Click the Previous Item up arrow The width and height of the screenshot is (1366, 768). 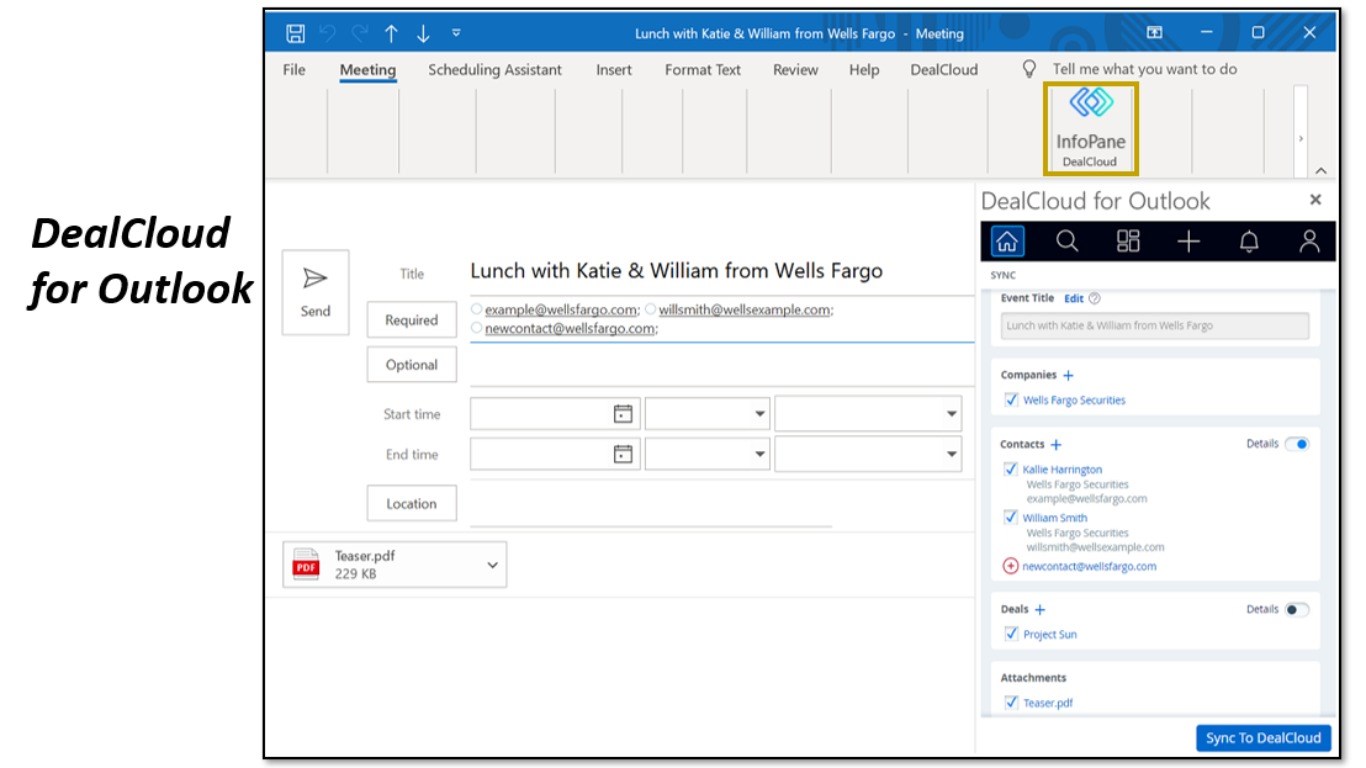point(391,33)
